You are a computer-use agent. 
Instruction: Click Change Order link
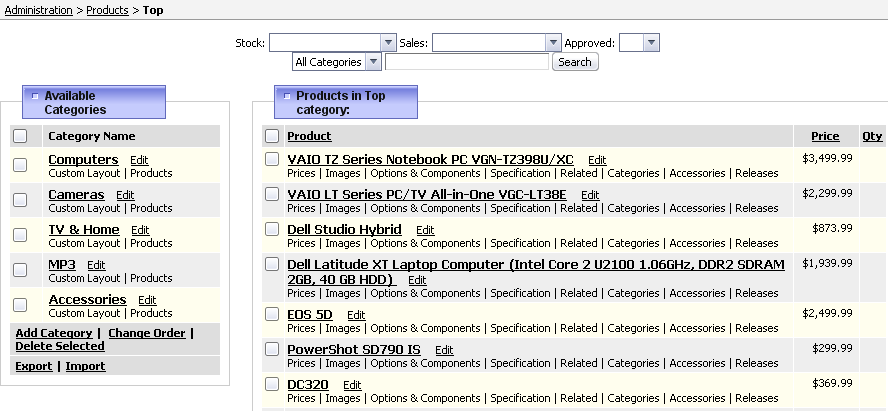coord(147,333)
